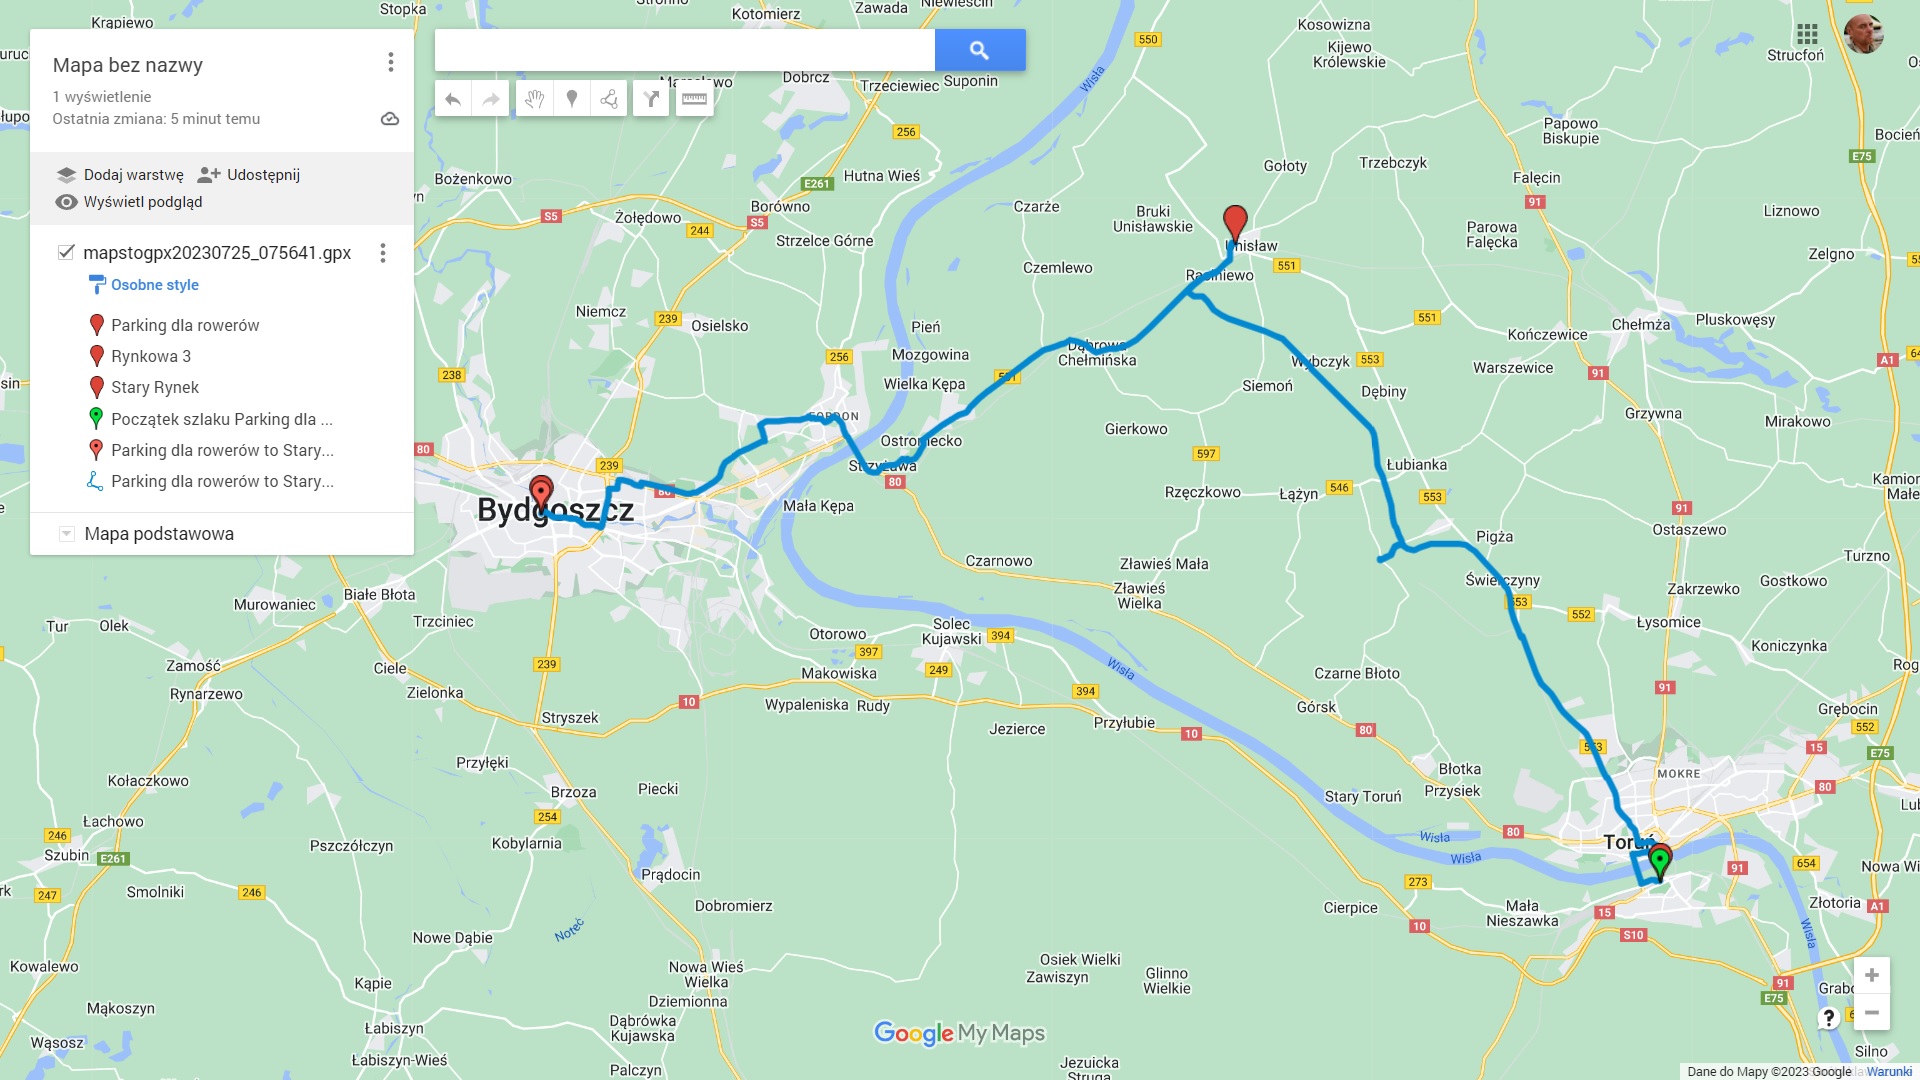1920x1080 pixels.
Task: Select the hand pan tool
Action: [x=534, y=99]
